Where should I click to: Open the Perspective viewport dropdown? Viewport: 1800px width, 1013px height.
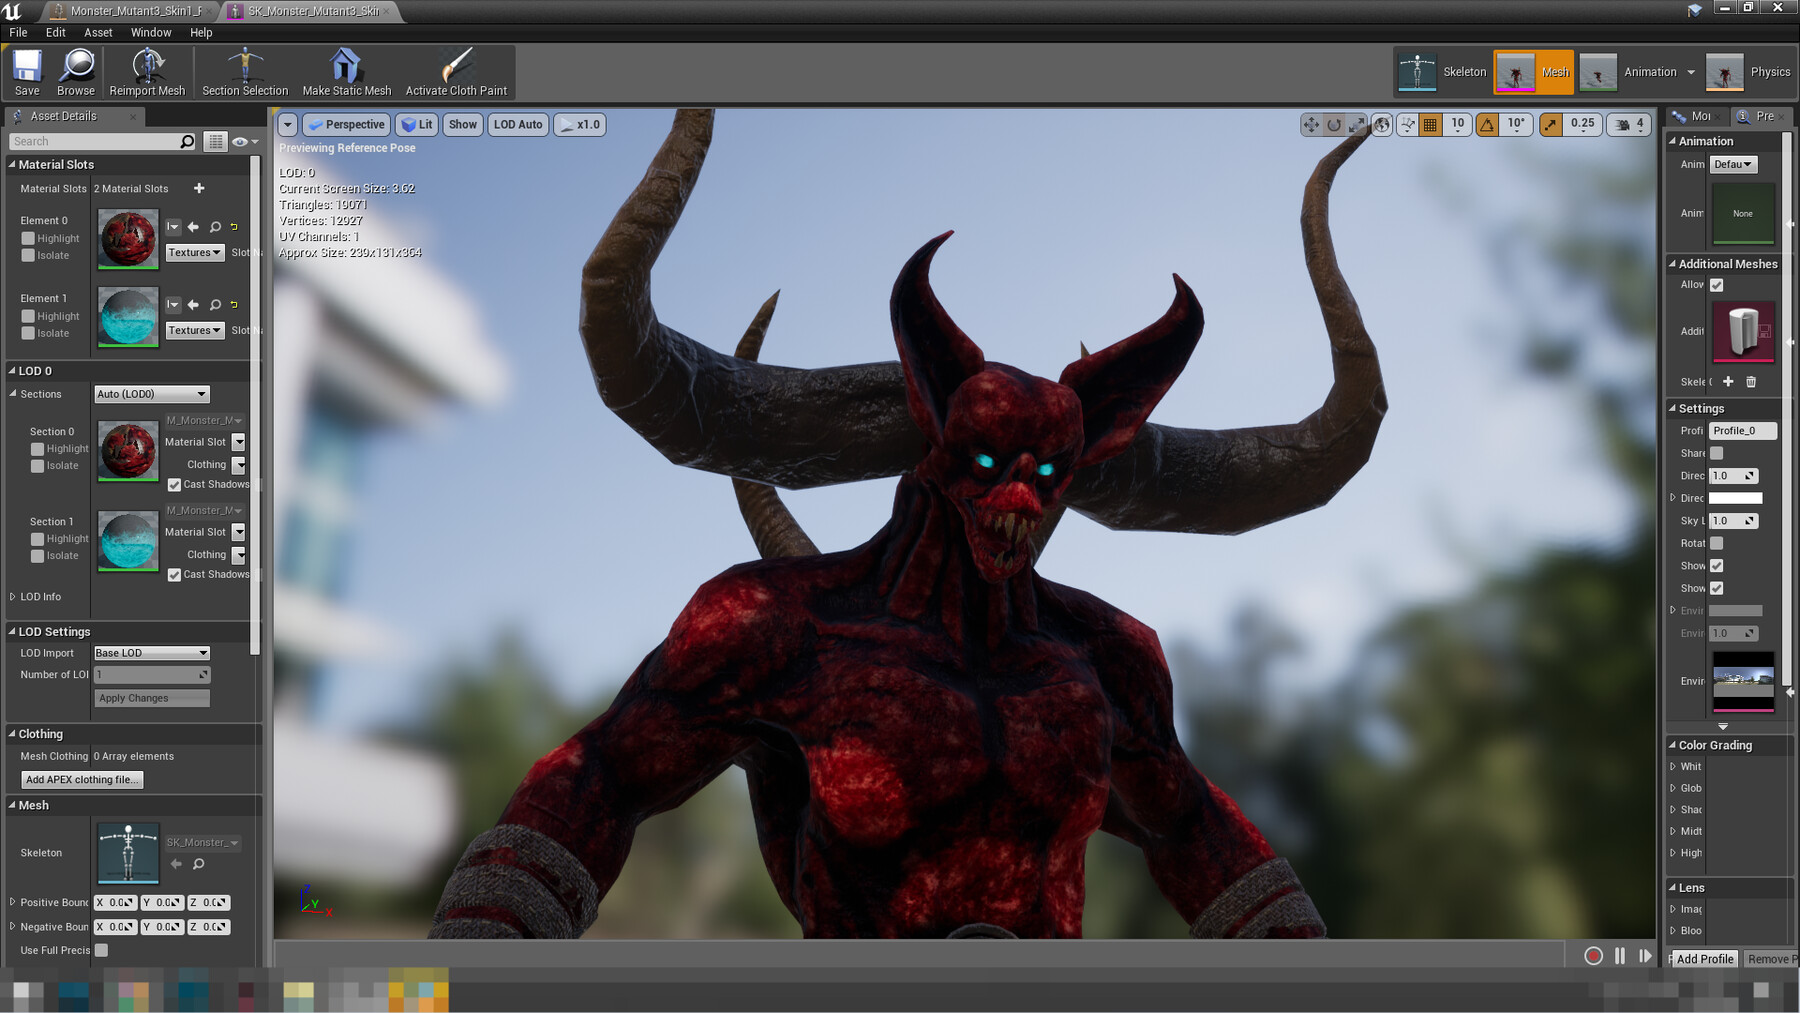(x=346, y=124)
